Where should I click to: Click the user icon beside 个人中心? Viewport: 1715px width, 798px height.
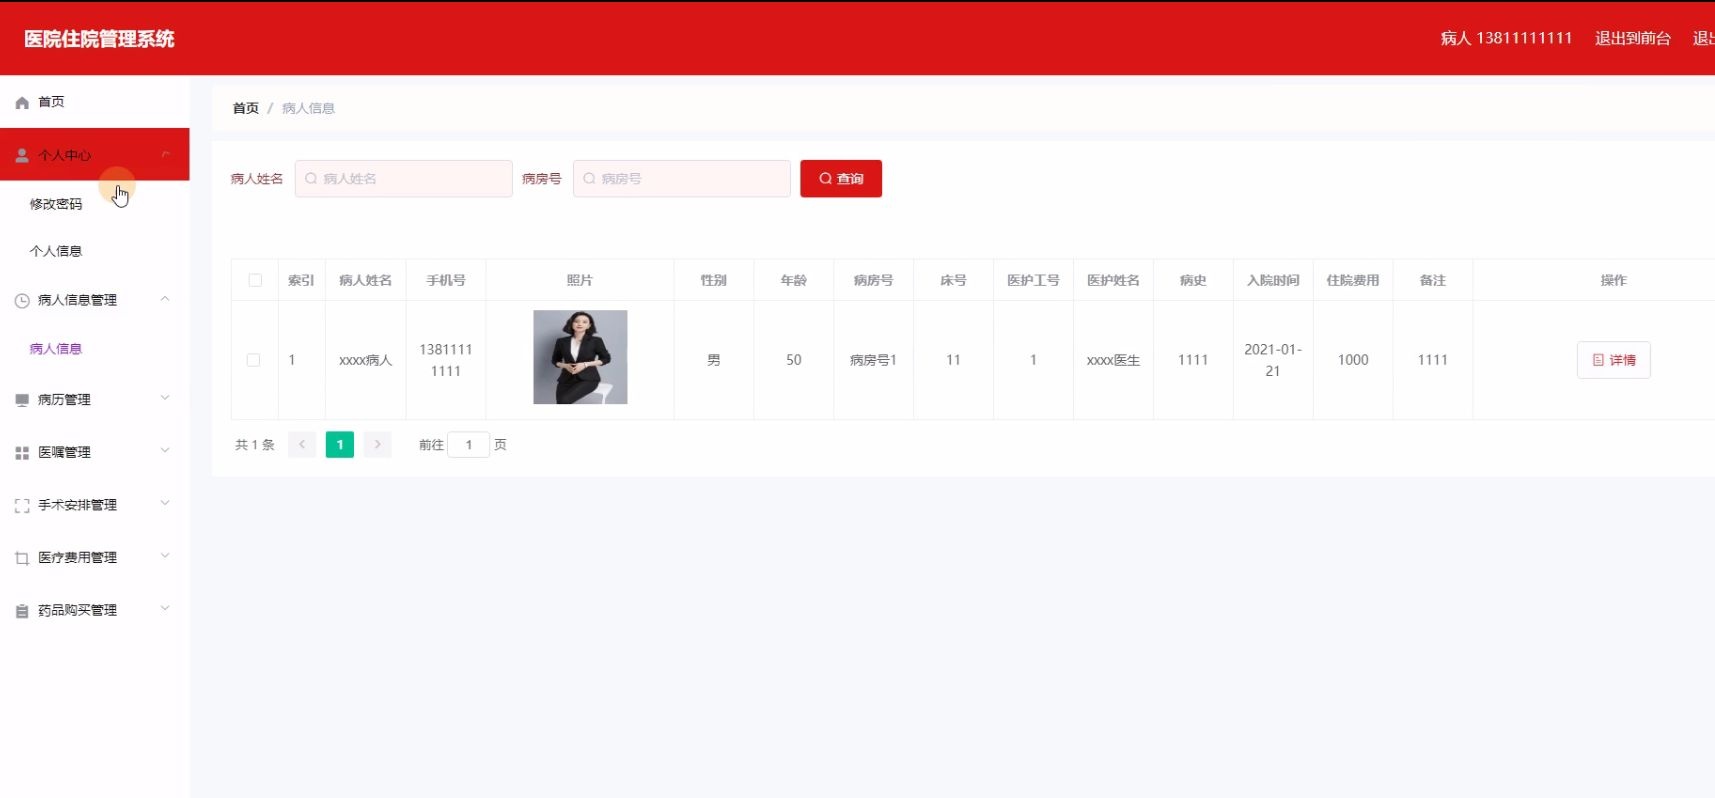22,155
